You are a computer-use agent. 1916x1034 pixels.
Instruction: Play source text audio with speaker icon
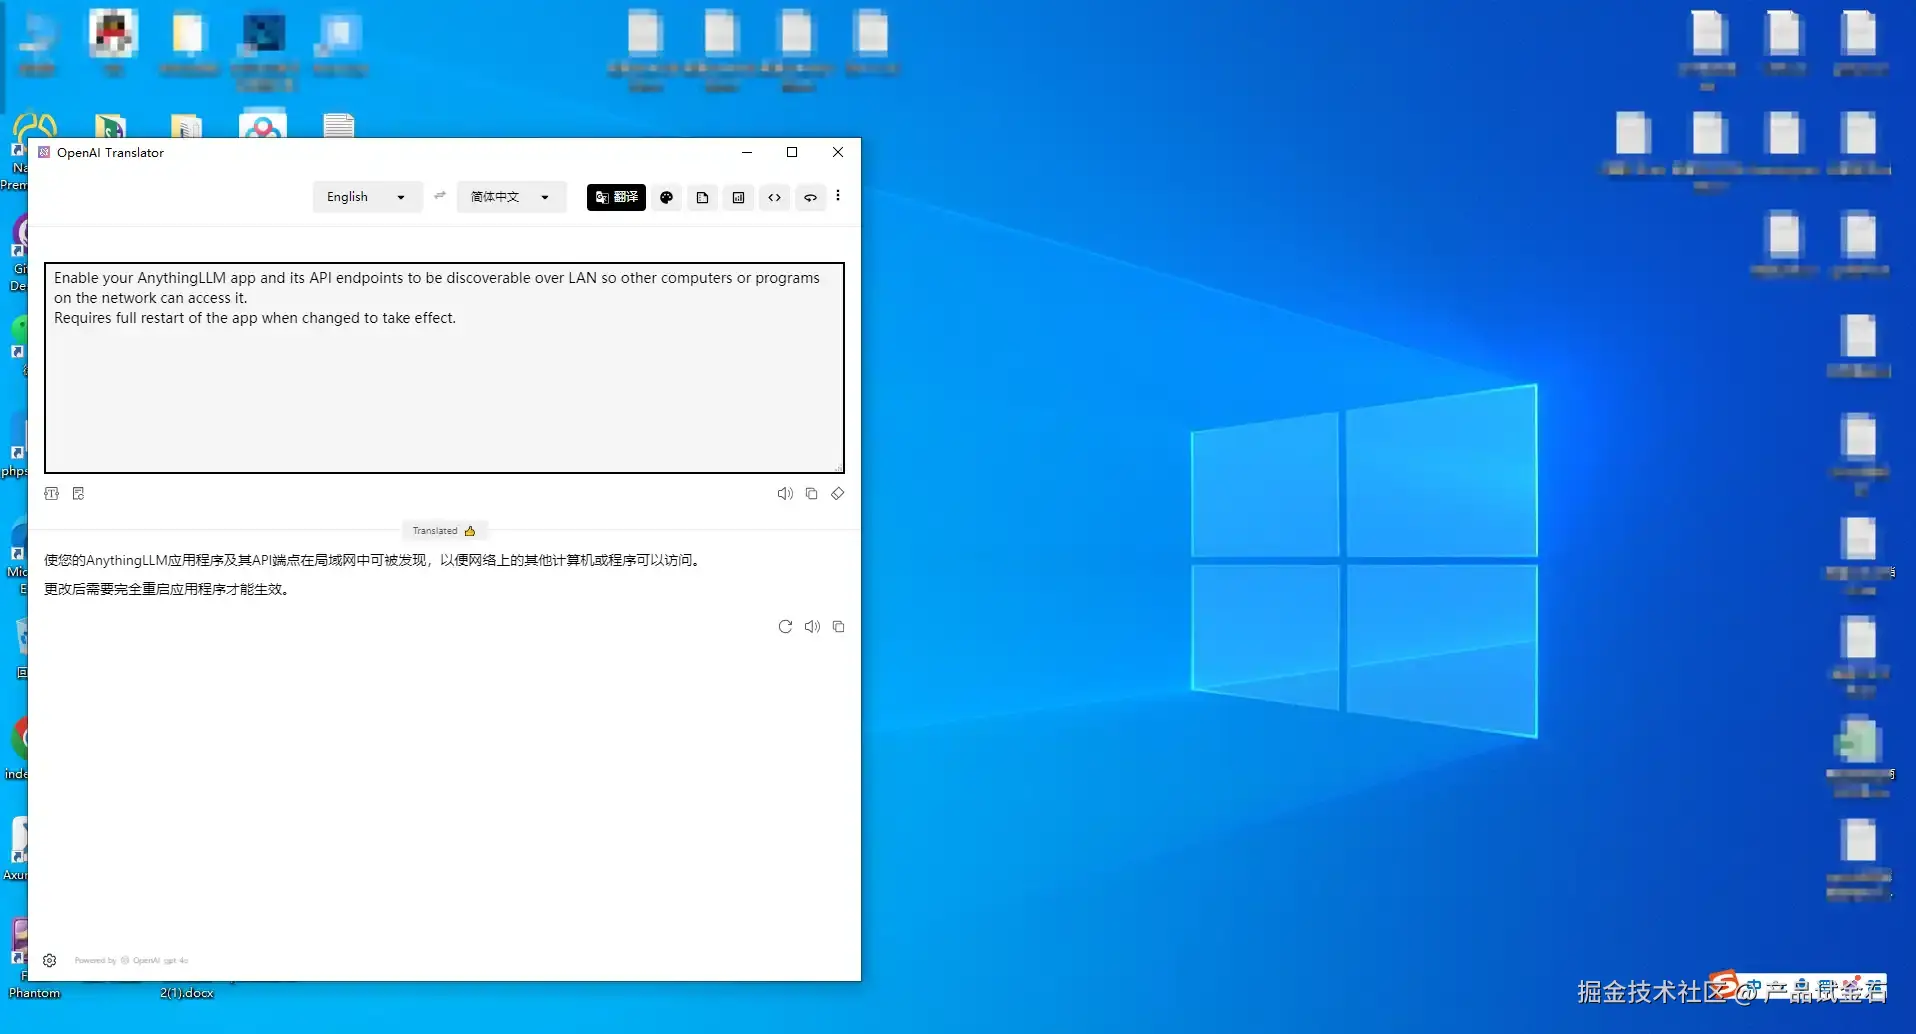(x=785, y=494)
